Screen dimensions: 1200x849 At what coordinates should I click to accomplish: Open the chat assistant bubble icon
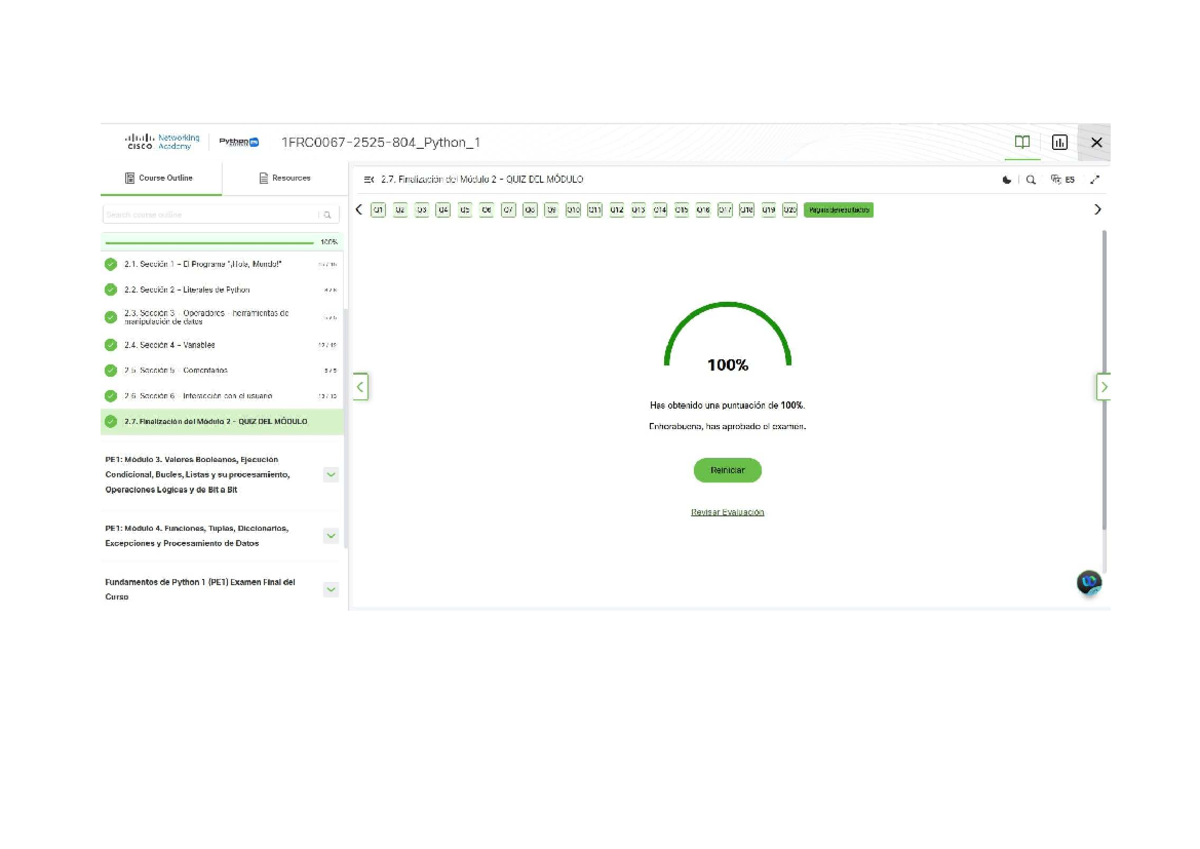(1088, 582)
